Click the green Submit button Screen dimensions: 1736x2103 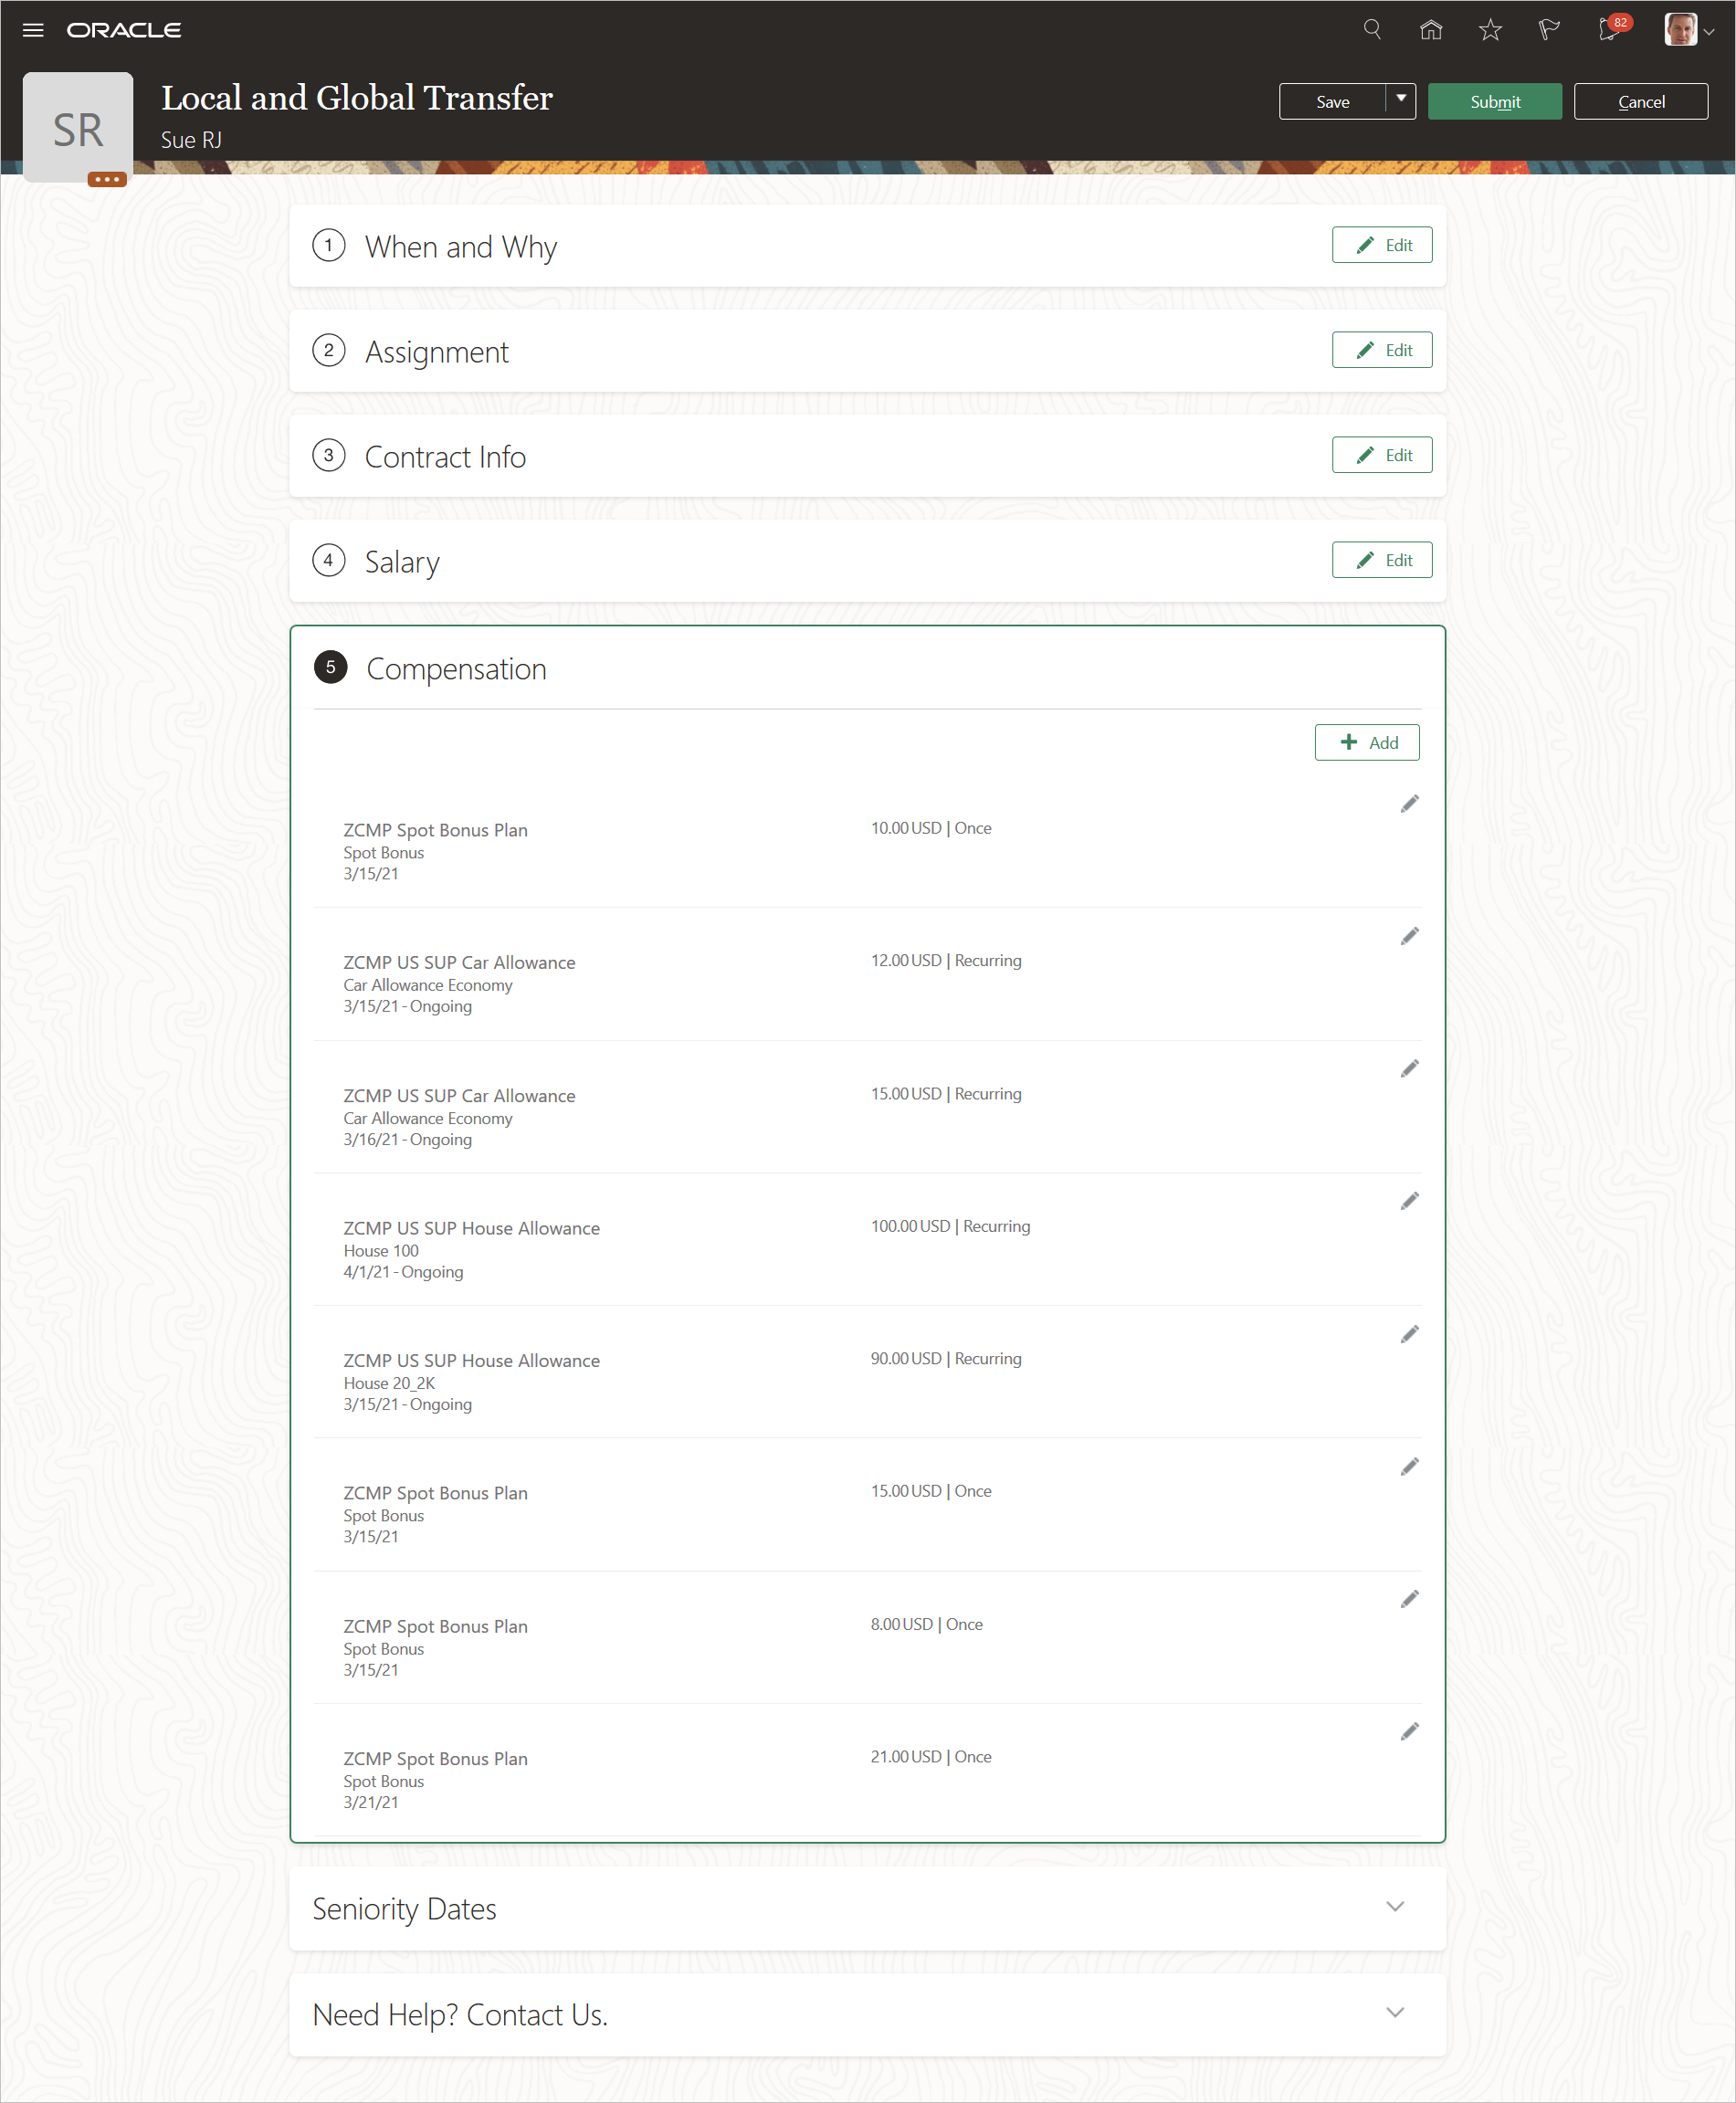(1494, 101)
